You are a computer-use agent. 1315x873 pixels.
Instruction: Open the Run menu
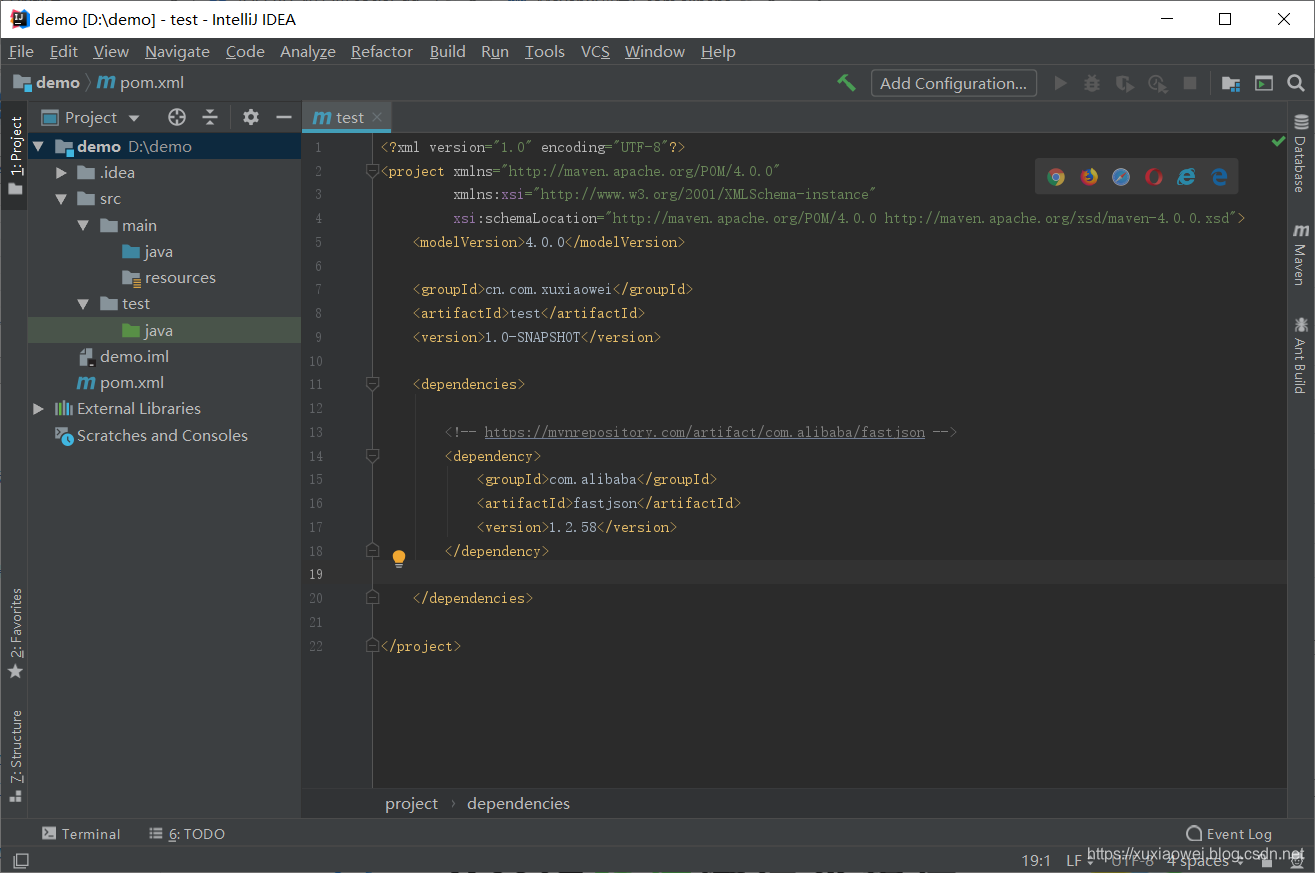[494, 51]
